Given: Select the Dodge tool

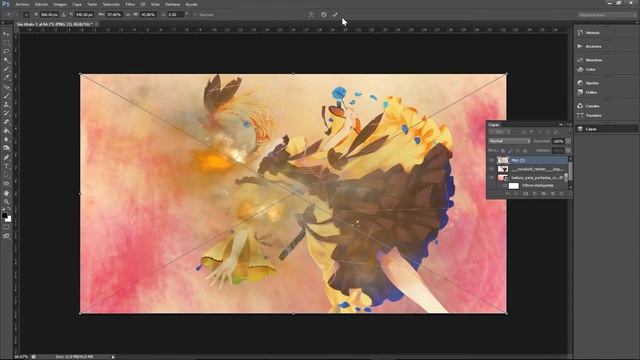Looking at the screenshot, I should click(6, 148).
